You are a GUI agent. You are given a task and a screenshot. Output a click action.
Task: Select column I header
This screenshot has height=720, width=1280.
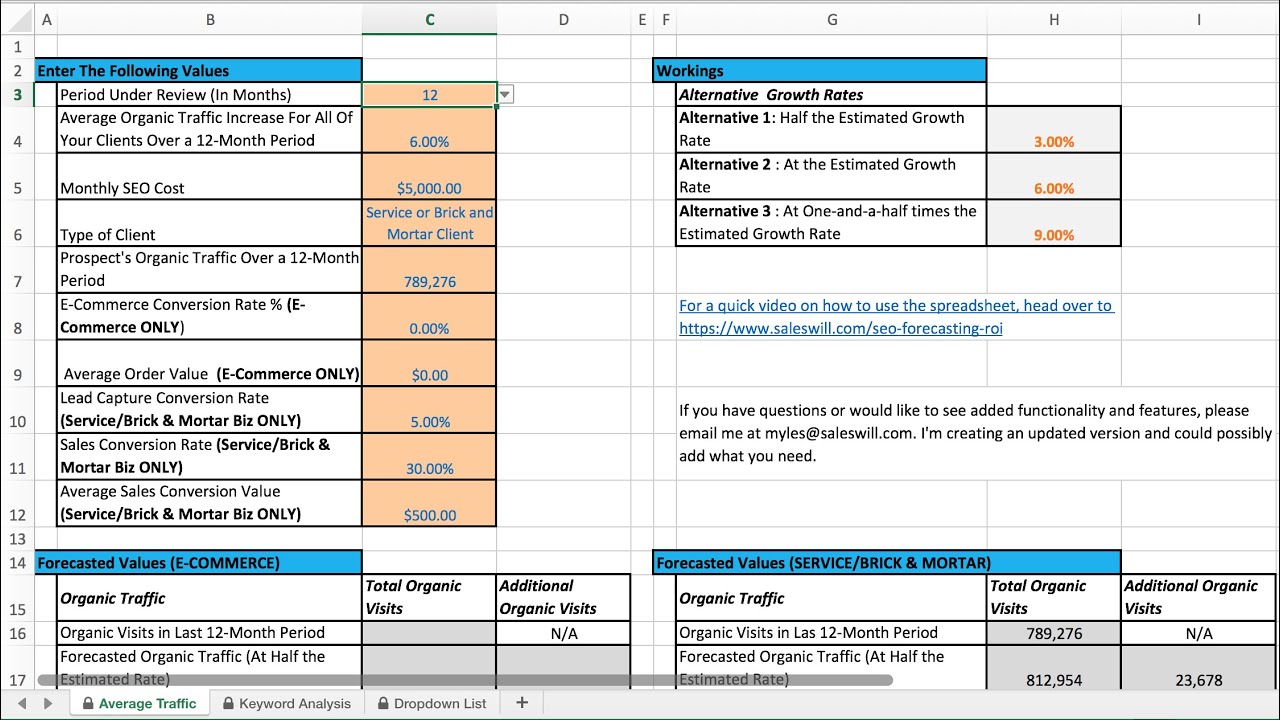(x=1199, y=19)
